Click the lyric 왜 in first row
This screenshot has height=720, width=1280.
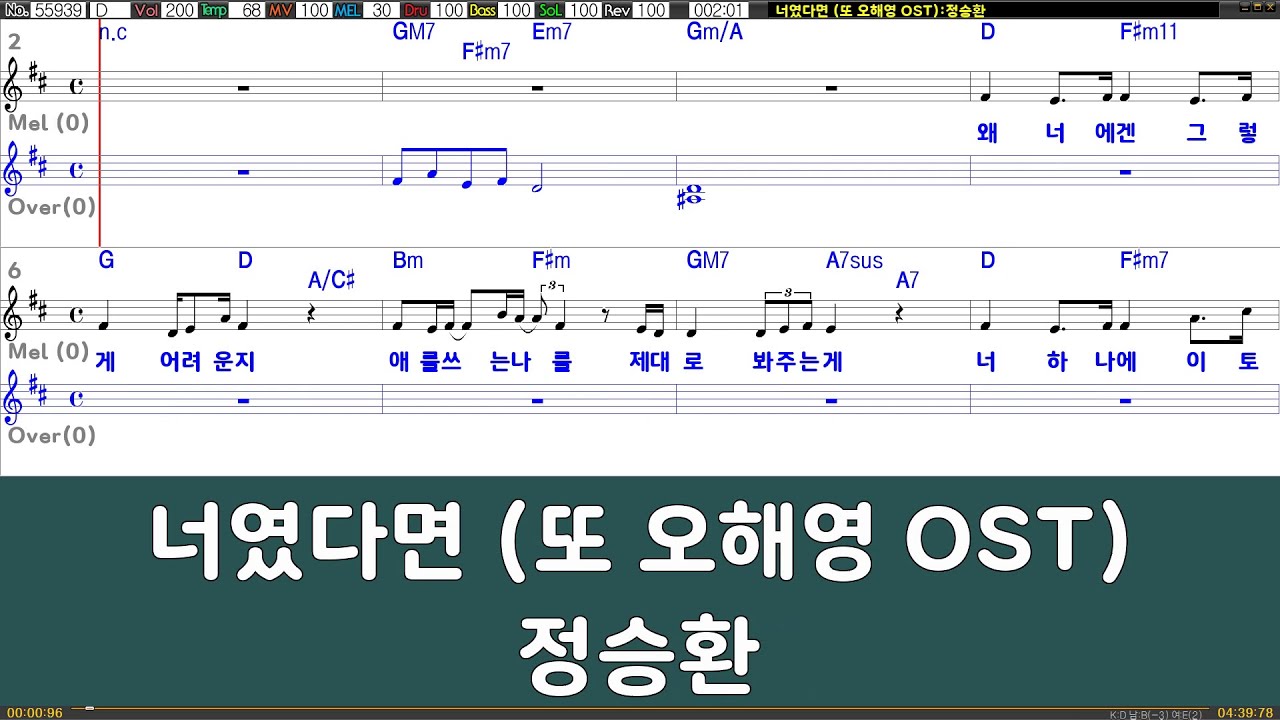[x=988, y=134]
